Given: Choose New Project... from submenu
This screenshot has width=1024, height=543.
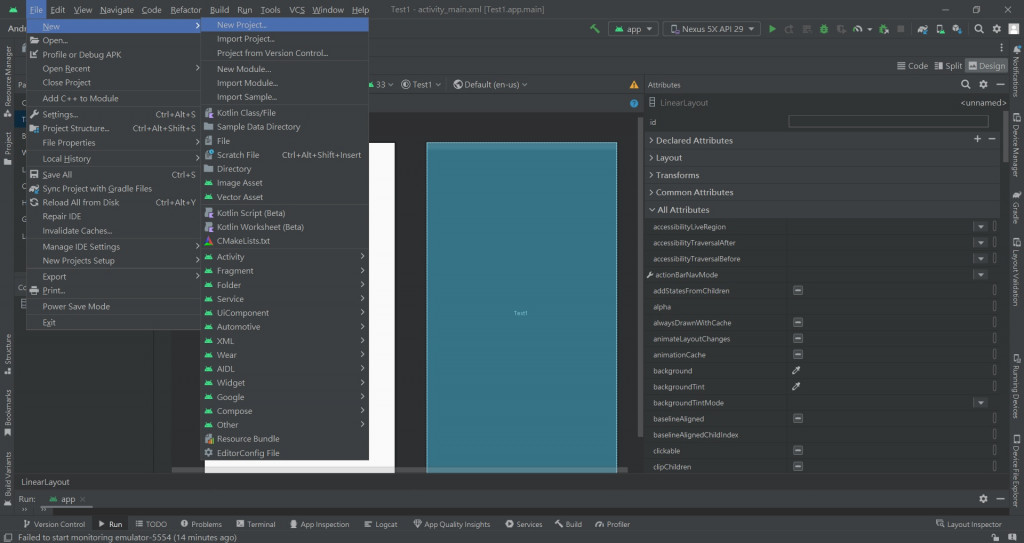Looking at the screenshot, I should (285, 25).
